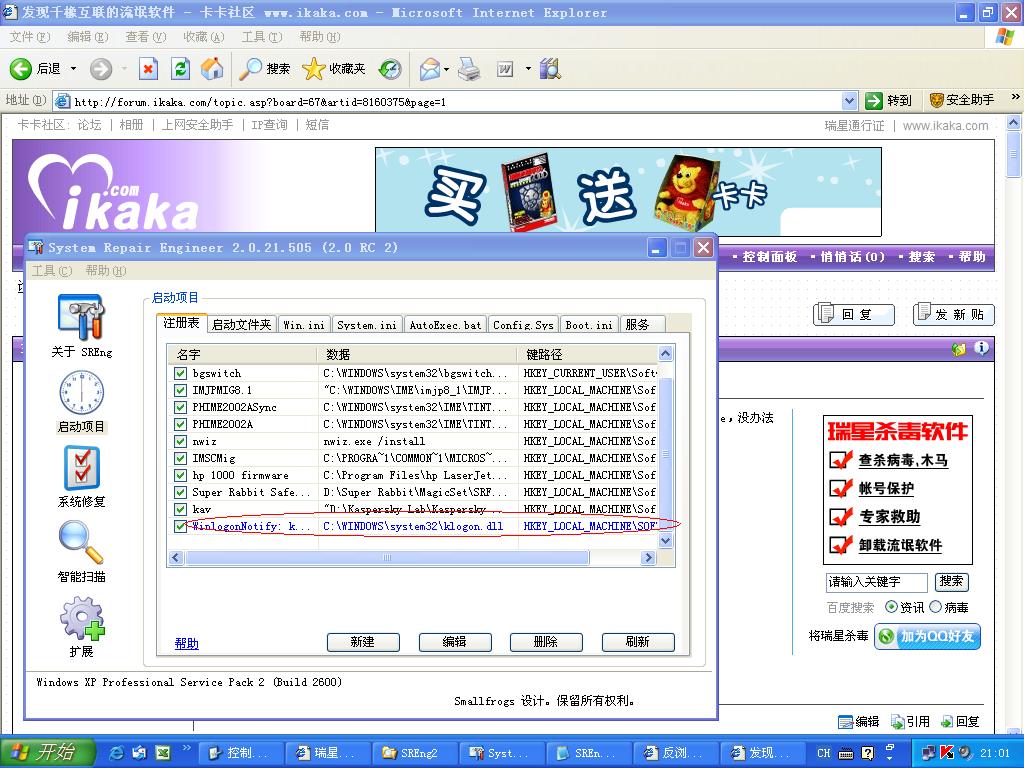Uncheck the IMSCMig startup entry
This screenshot has height=768, width=1024.
tap(181, 458)
